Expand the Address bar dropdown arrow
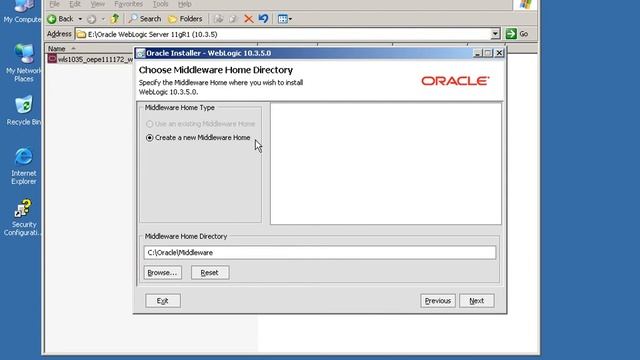Viewport: 640px width, 360px height. tap(495, 34)
